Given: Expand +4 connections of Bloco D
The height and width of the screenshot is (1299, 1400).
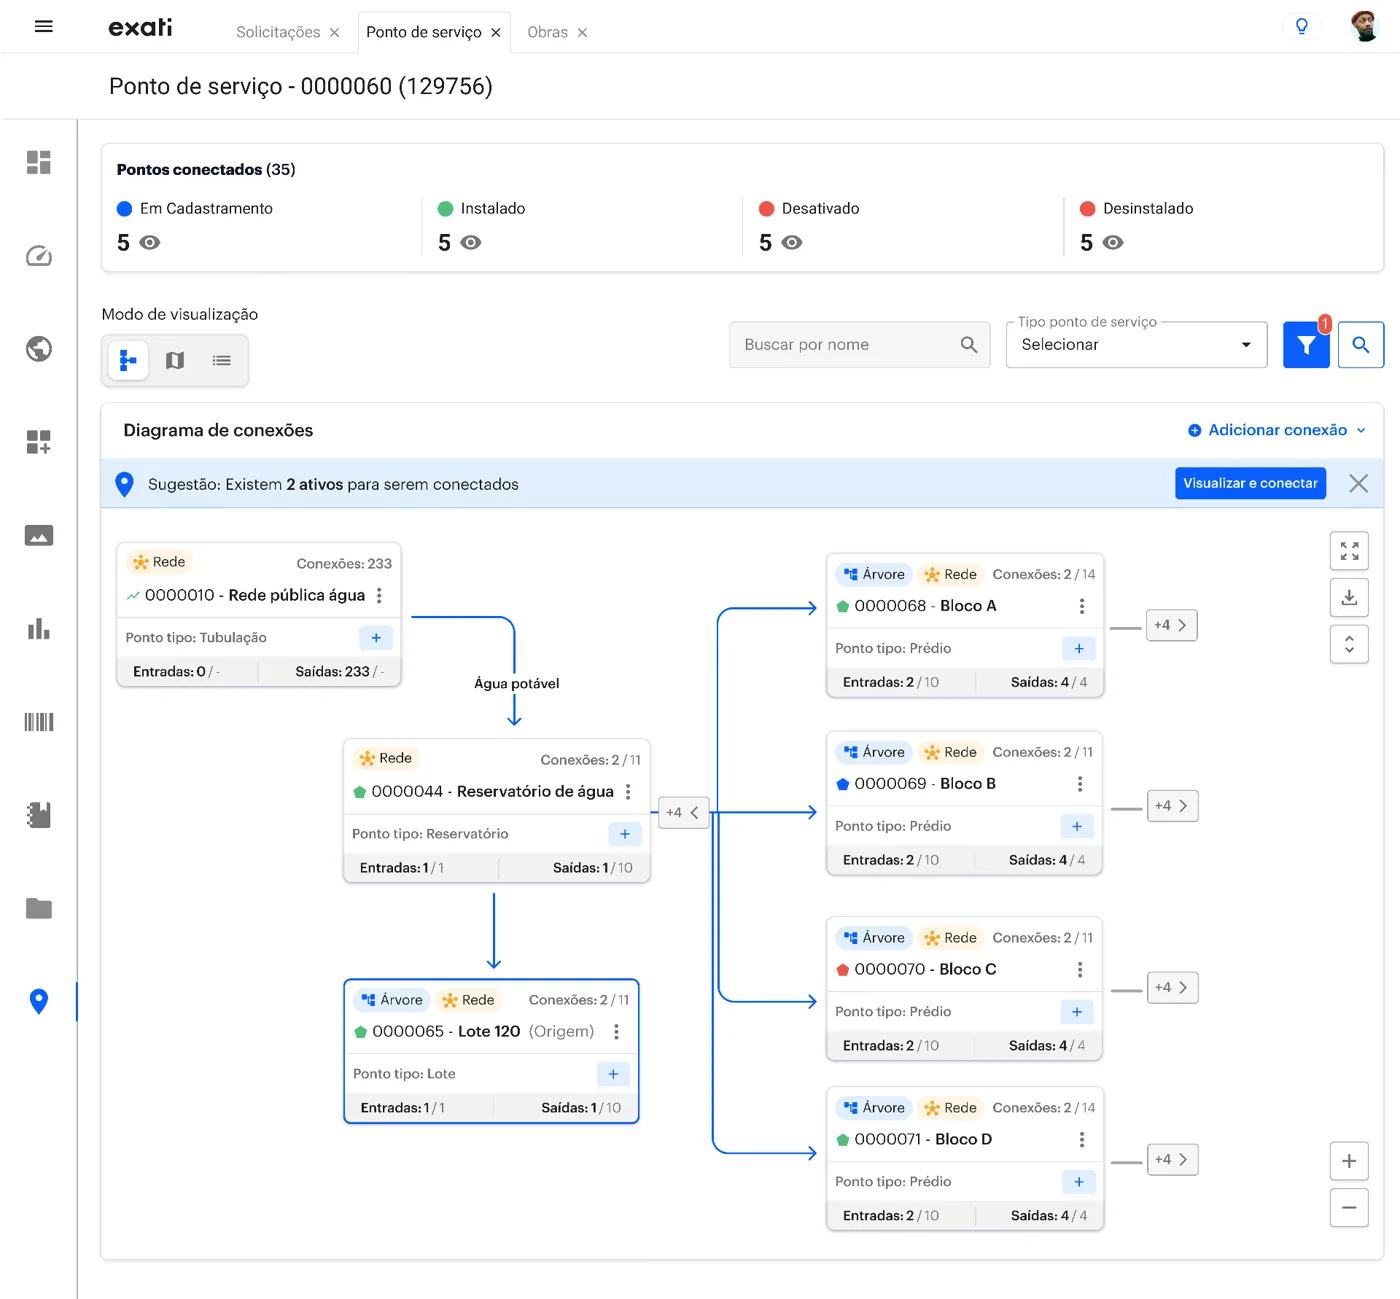Looking at the screenshot, I should click(1172, 1159).
